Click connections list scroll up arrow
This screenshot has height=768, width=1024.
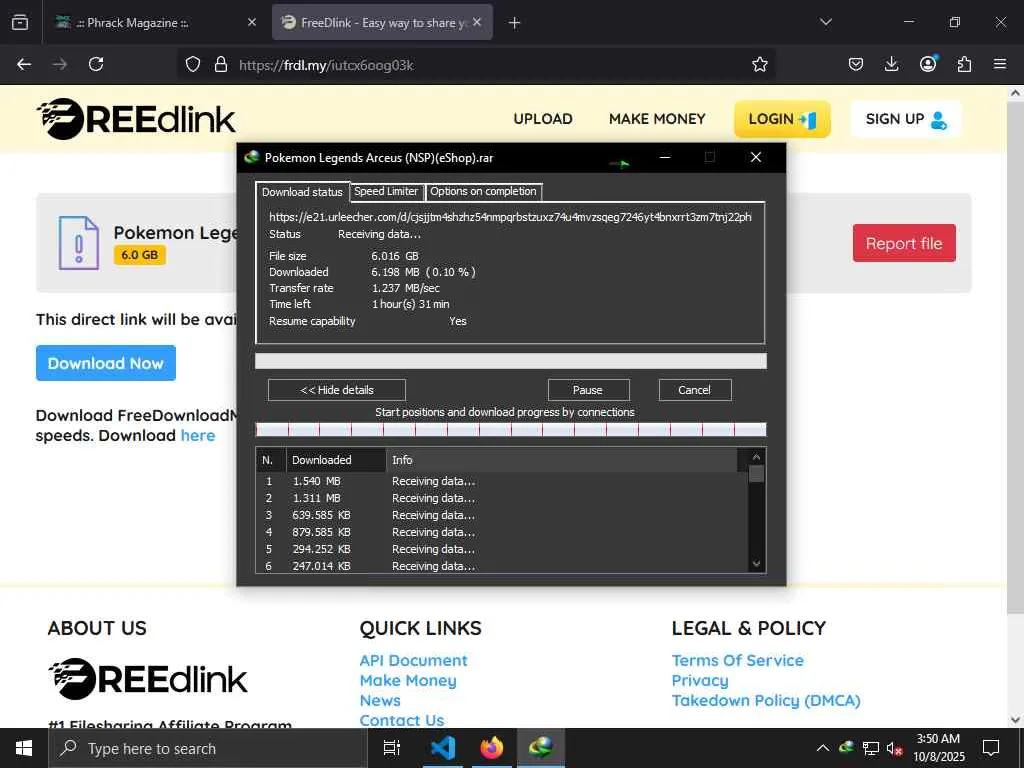coord(756,456)
